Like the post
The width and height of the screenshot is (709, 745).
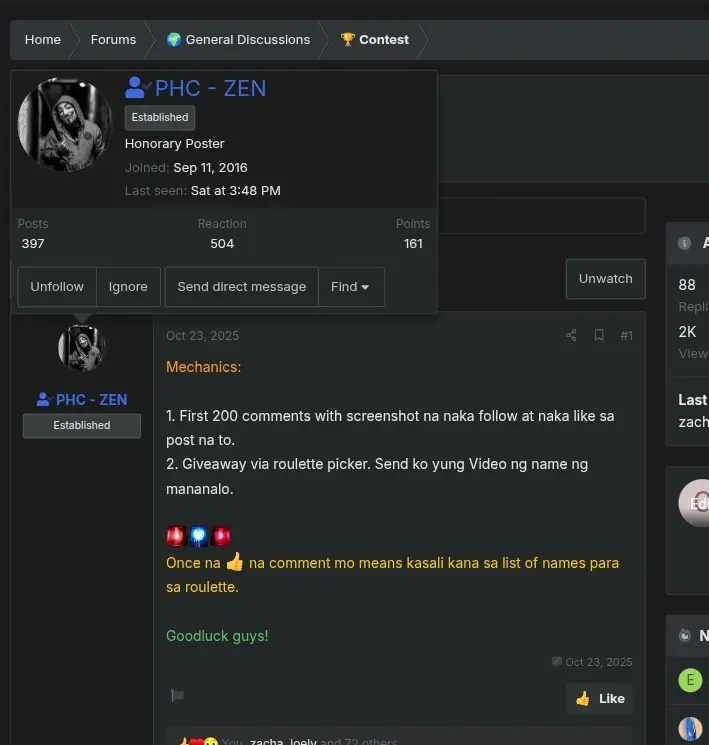599,699
